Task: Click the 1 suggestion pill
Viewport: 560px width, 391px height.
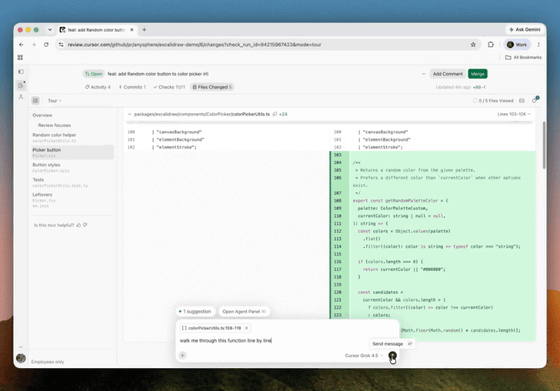Action: point(195,311)
